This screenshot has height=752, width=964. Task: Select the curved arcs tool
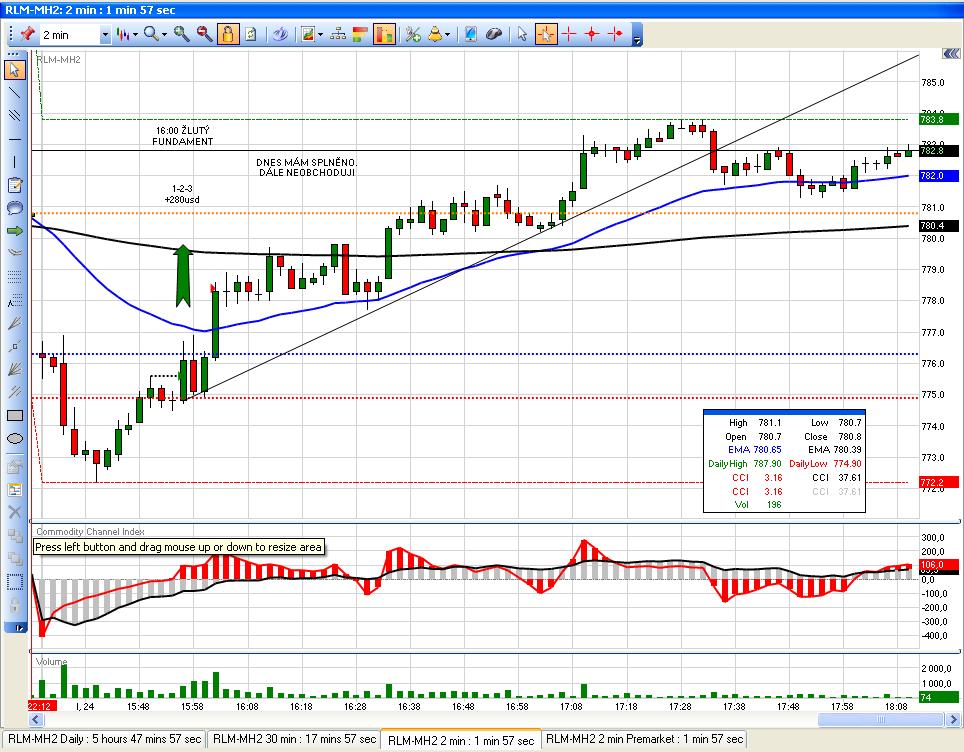[x=14, y=253]
